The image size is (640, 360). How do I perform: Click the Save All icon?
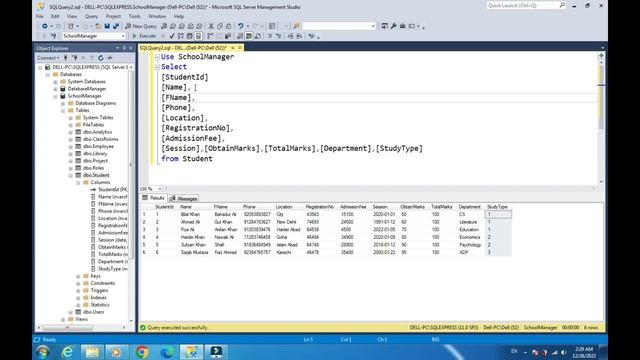(x=116, y=26)
